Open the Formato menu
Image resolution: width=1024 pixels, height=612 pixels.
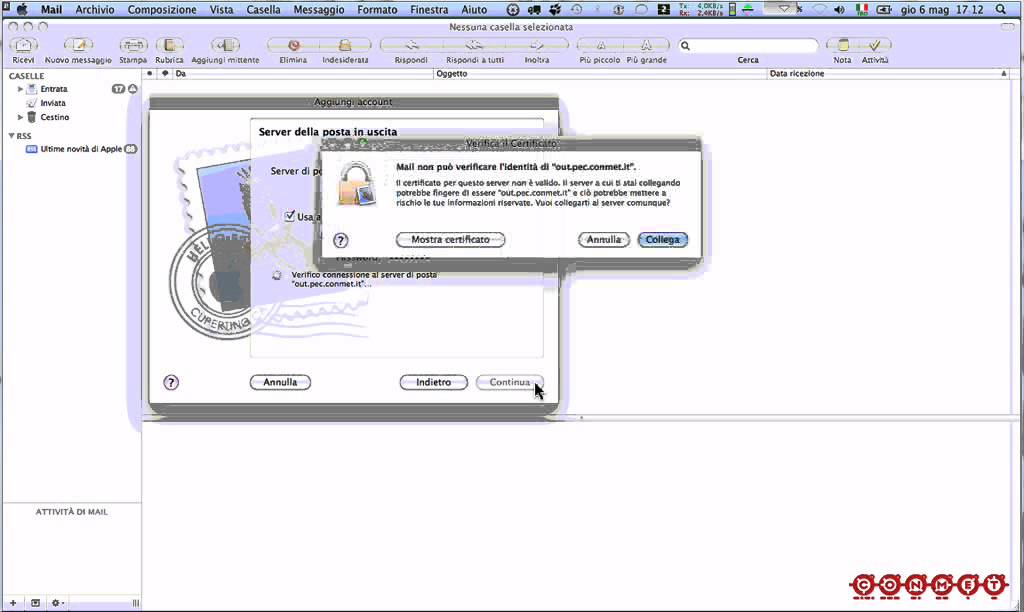click(377, 10)
